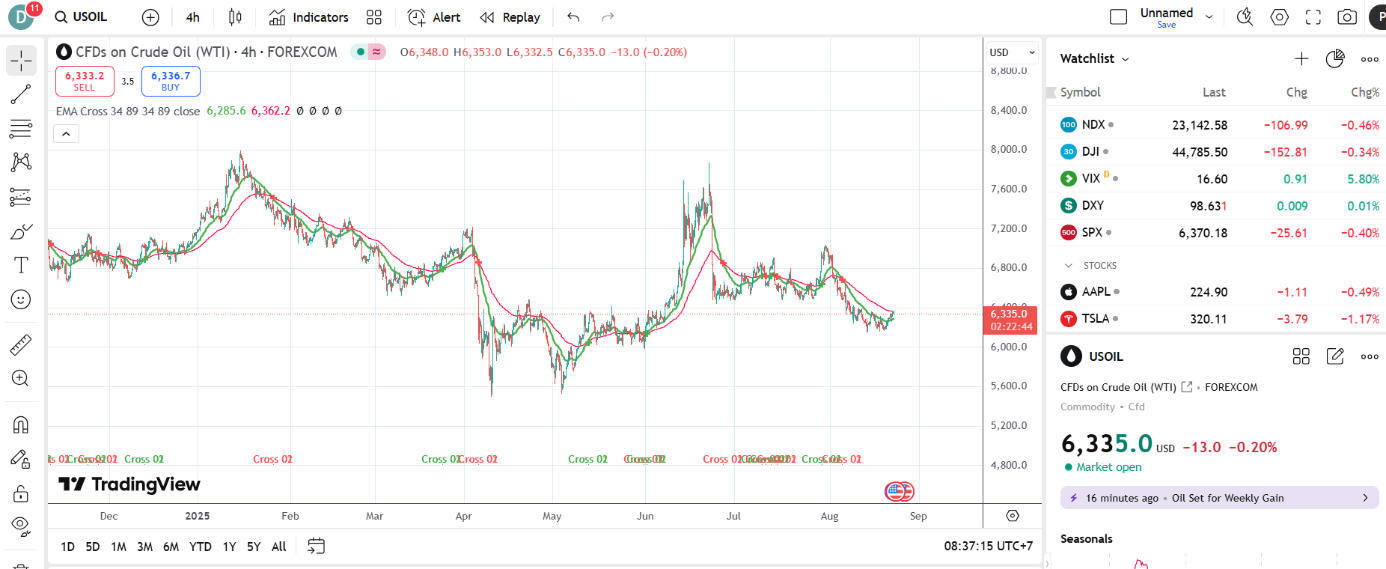Switch to the 1Y time range
Image resolution: width=1386 pixels, height=569 pixels.
pos(229,546)
